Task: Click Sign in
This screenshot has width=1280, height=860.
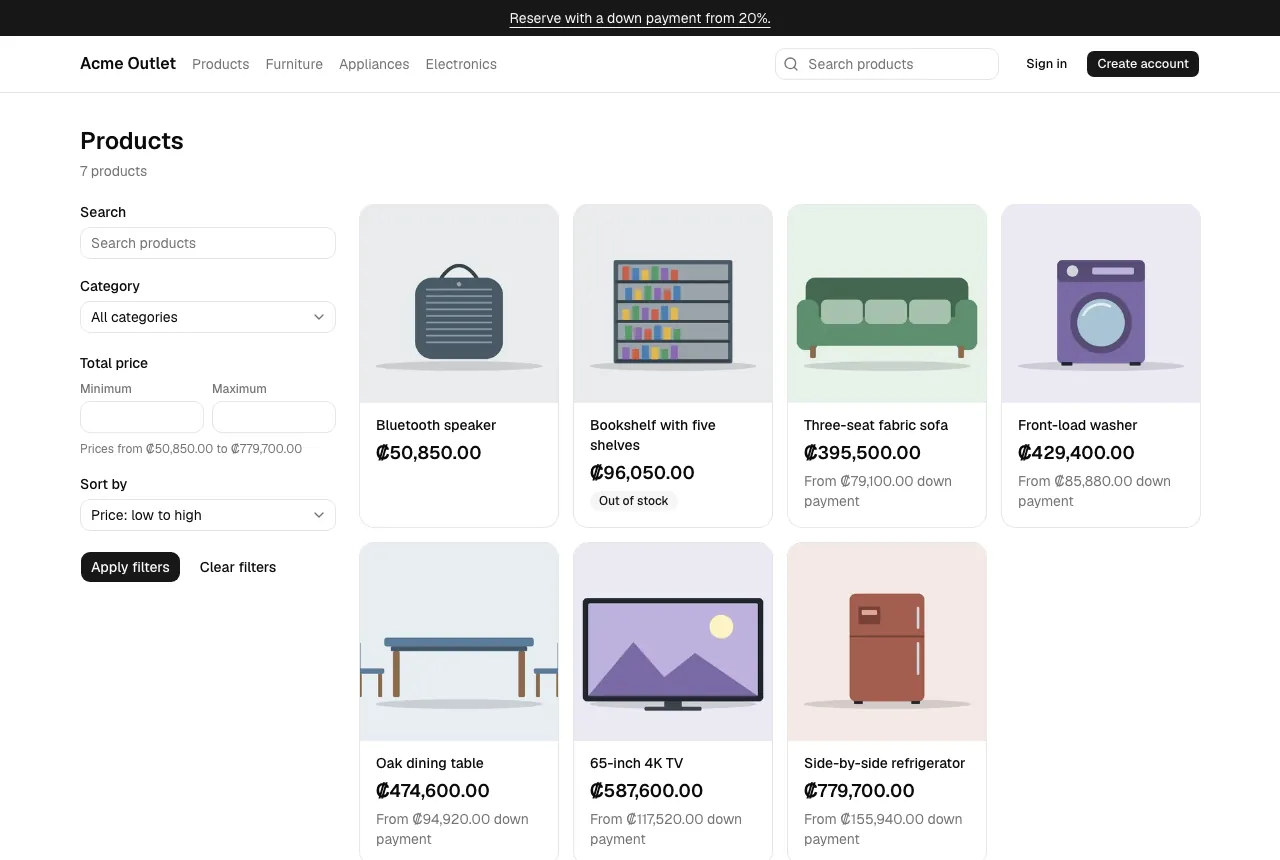Action: [x=1046, y=64]
